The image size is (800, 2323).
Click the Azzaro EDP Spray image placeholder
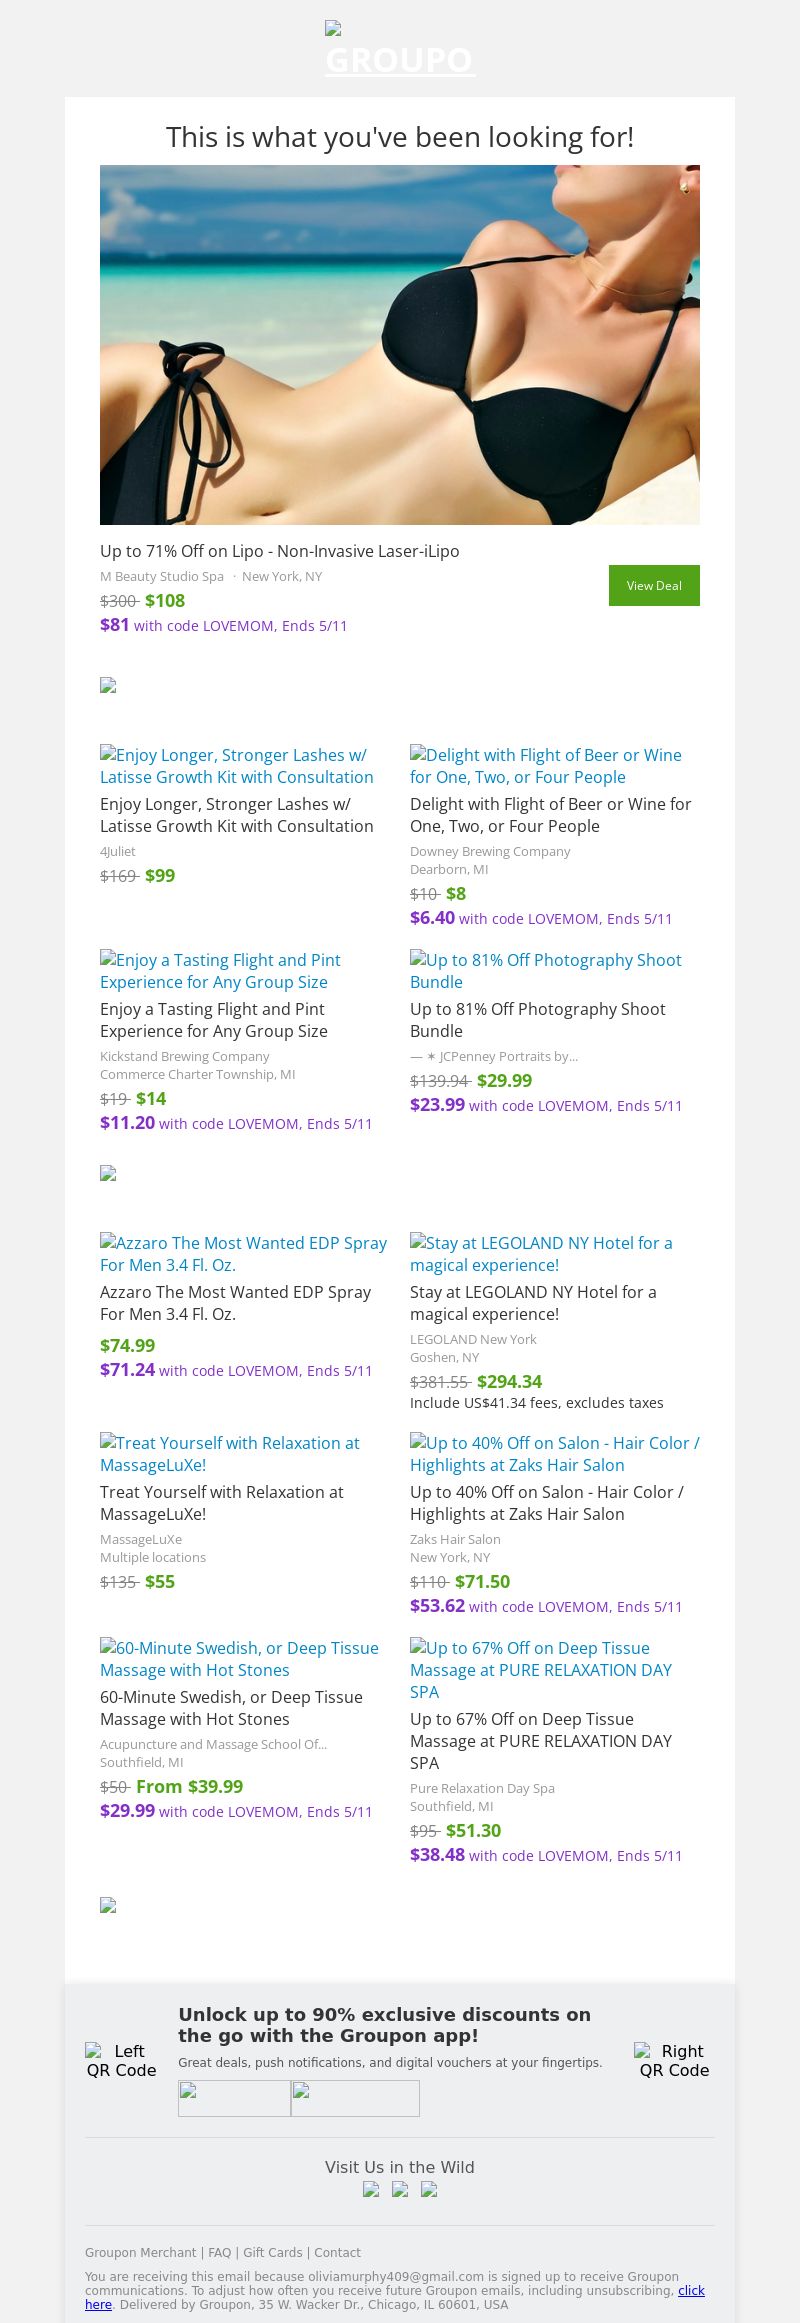(x=243, y=1254)
